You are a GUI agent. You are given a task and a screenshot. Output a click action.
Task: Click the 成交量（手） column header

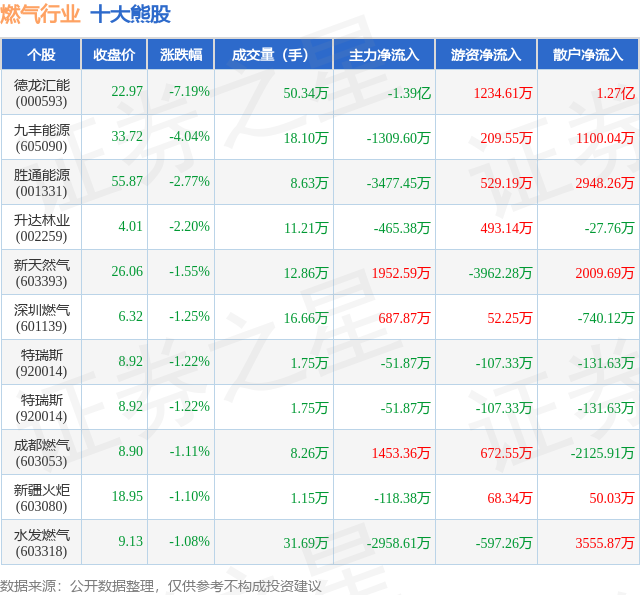pos(273,54)
